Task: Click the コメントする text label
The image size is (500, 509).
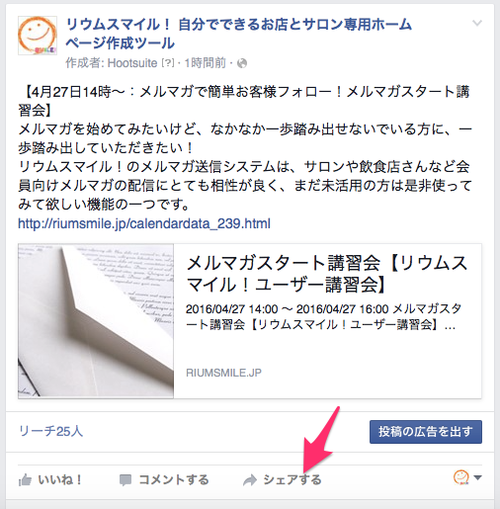Action: click(174, 480)
